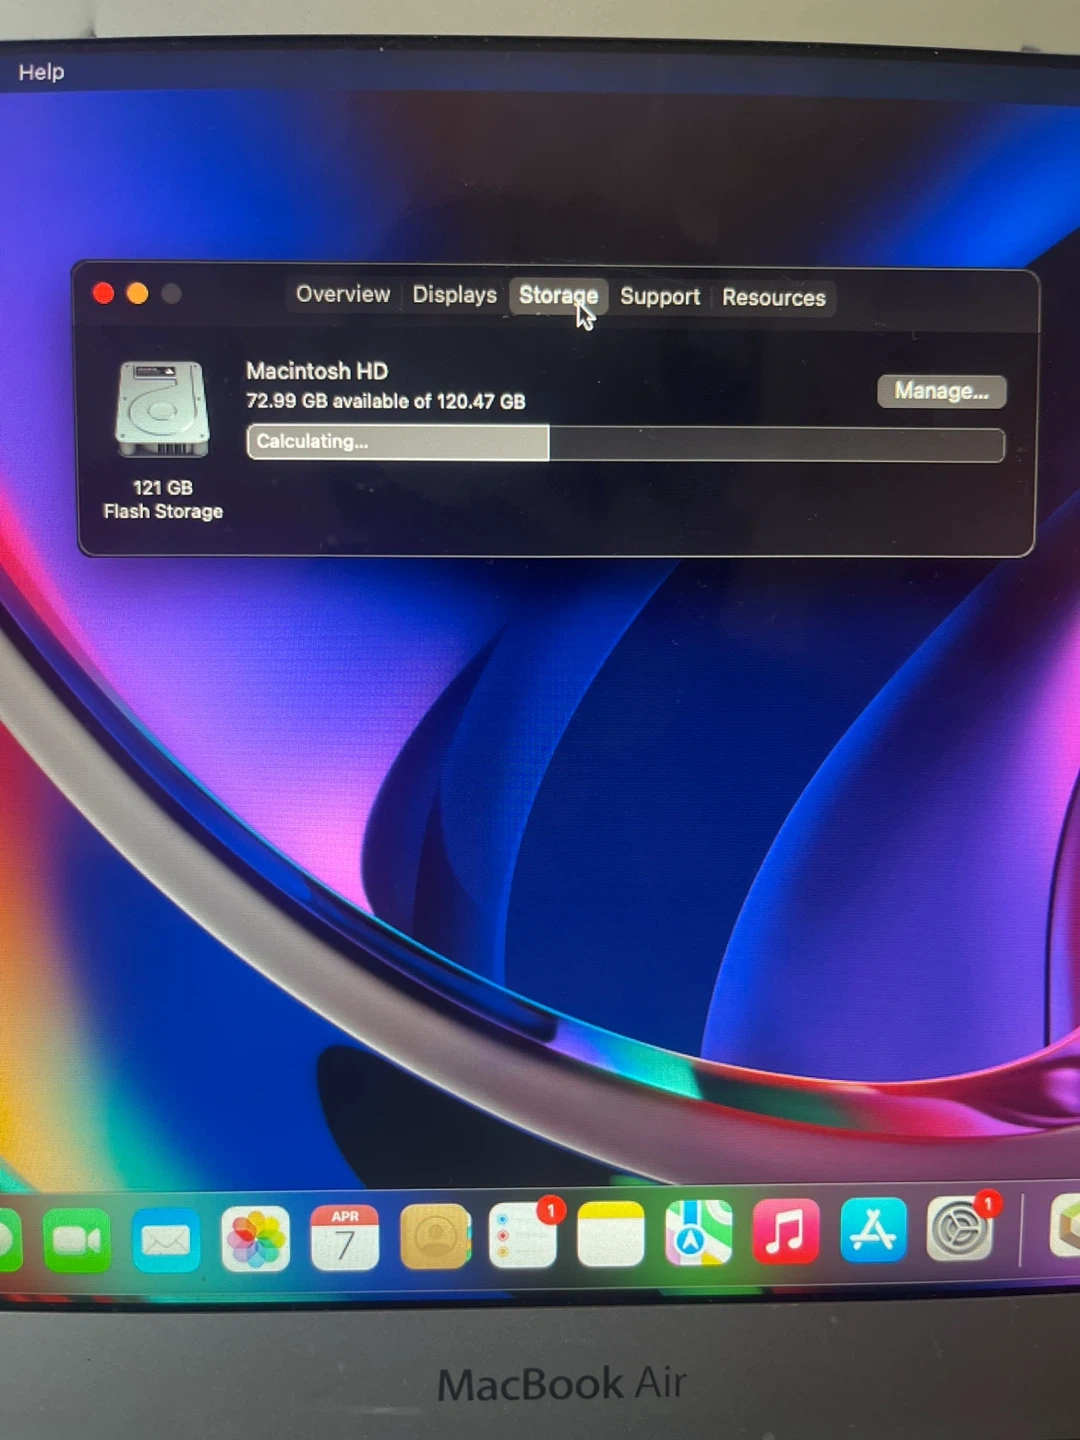This screenshot has height=1440, width=1080.
Task: Click the Macintosh HD disk icon
Action: click(163, 409)
